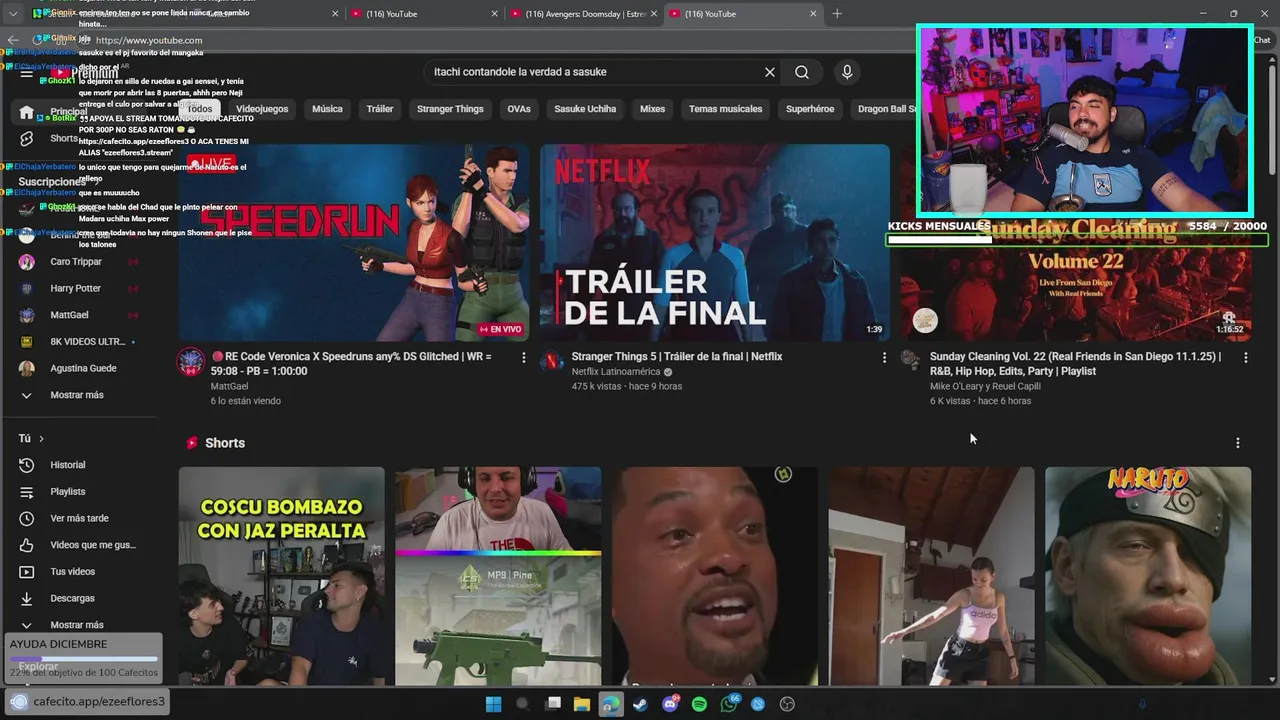Open Spotify from the taskbar
Viewport: 1280px width, 720px height.
699,704
